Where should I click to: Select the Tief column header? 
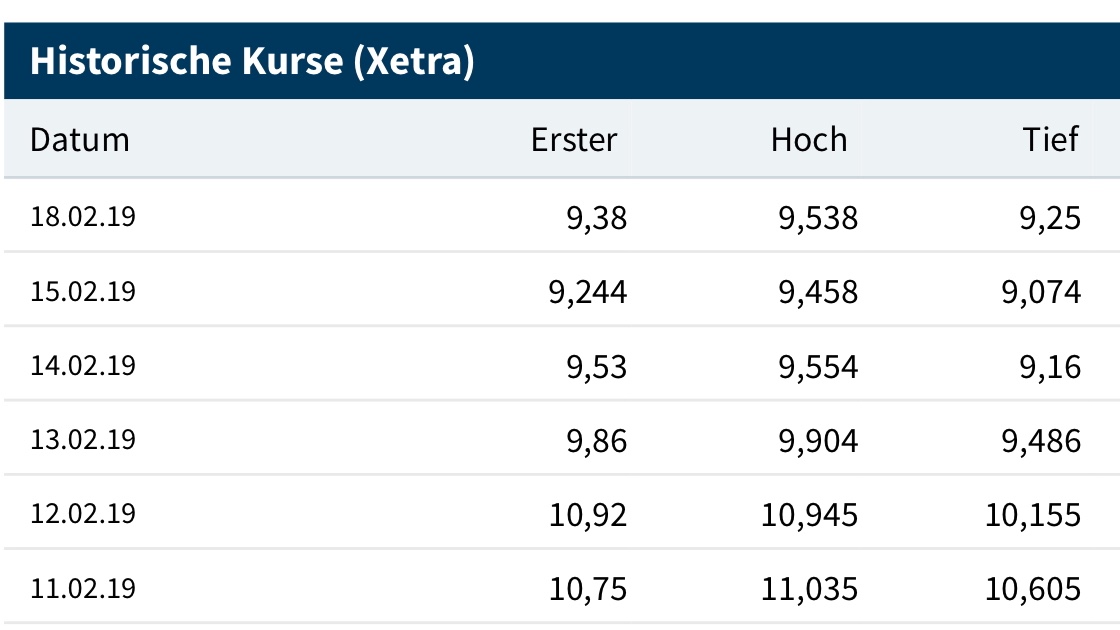point(1051,139)
